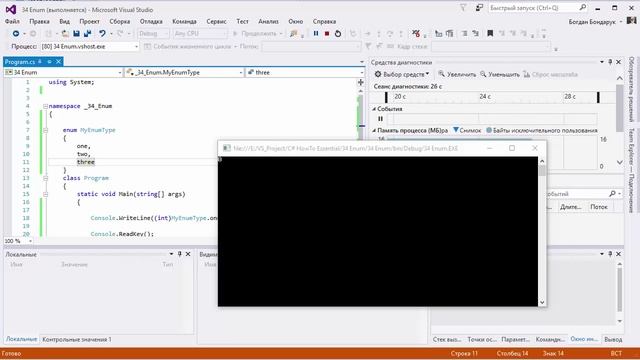Viewport: 640px width, 360px height.
Task: Click the Find in Files icon
Action: tap(293, 33)
